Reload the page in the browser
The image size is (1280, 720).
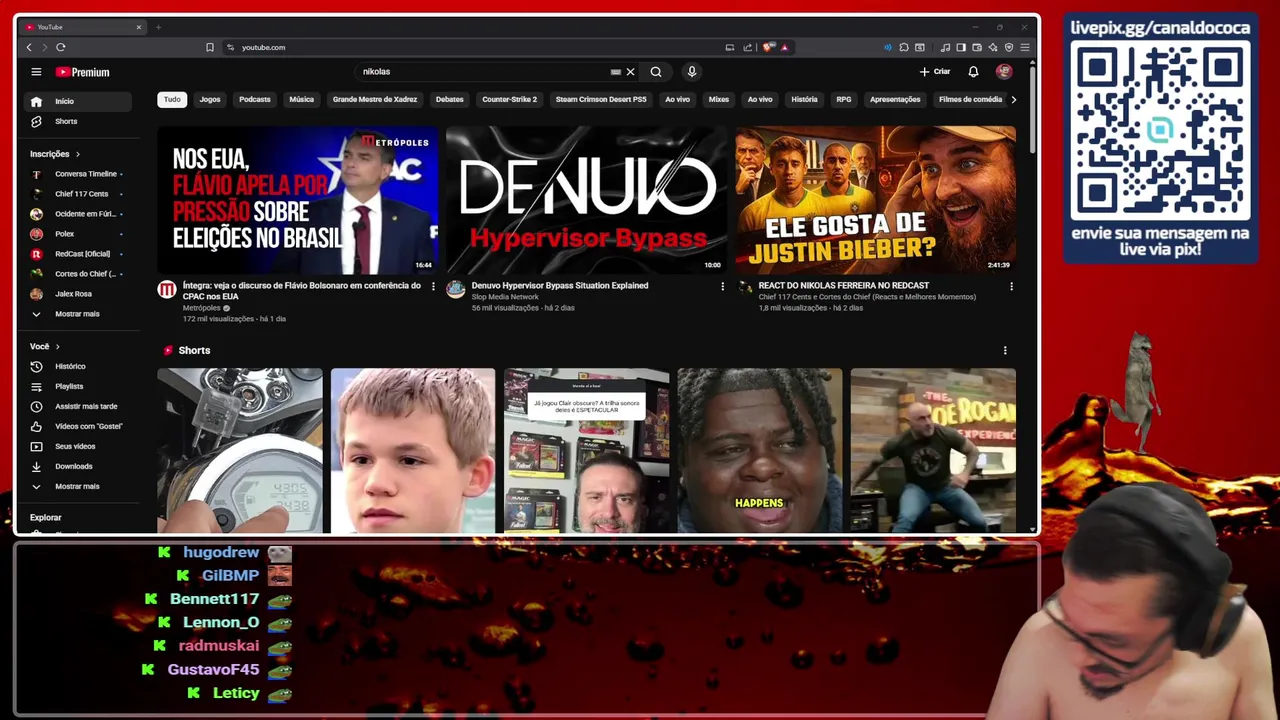61,47
